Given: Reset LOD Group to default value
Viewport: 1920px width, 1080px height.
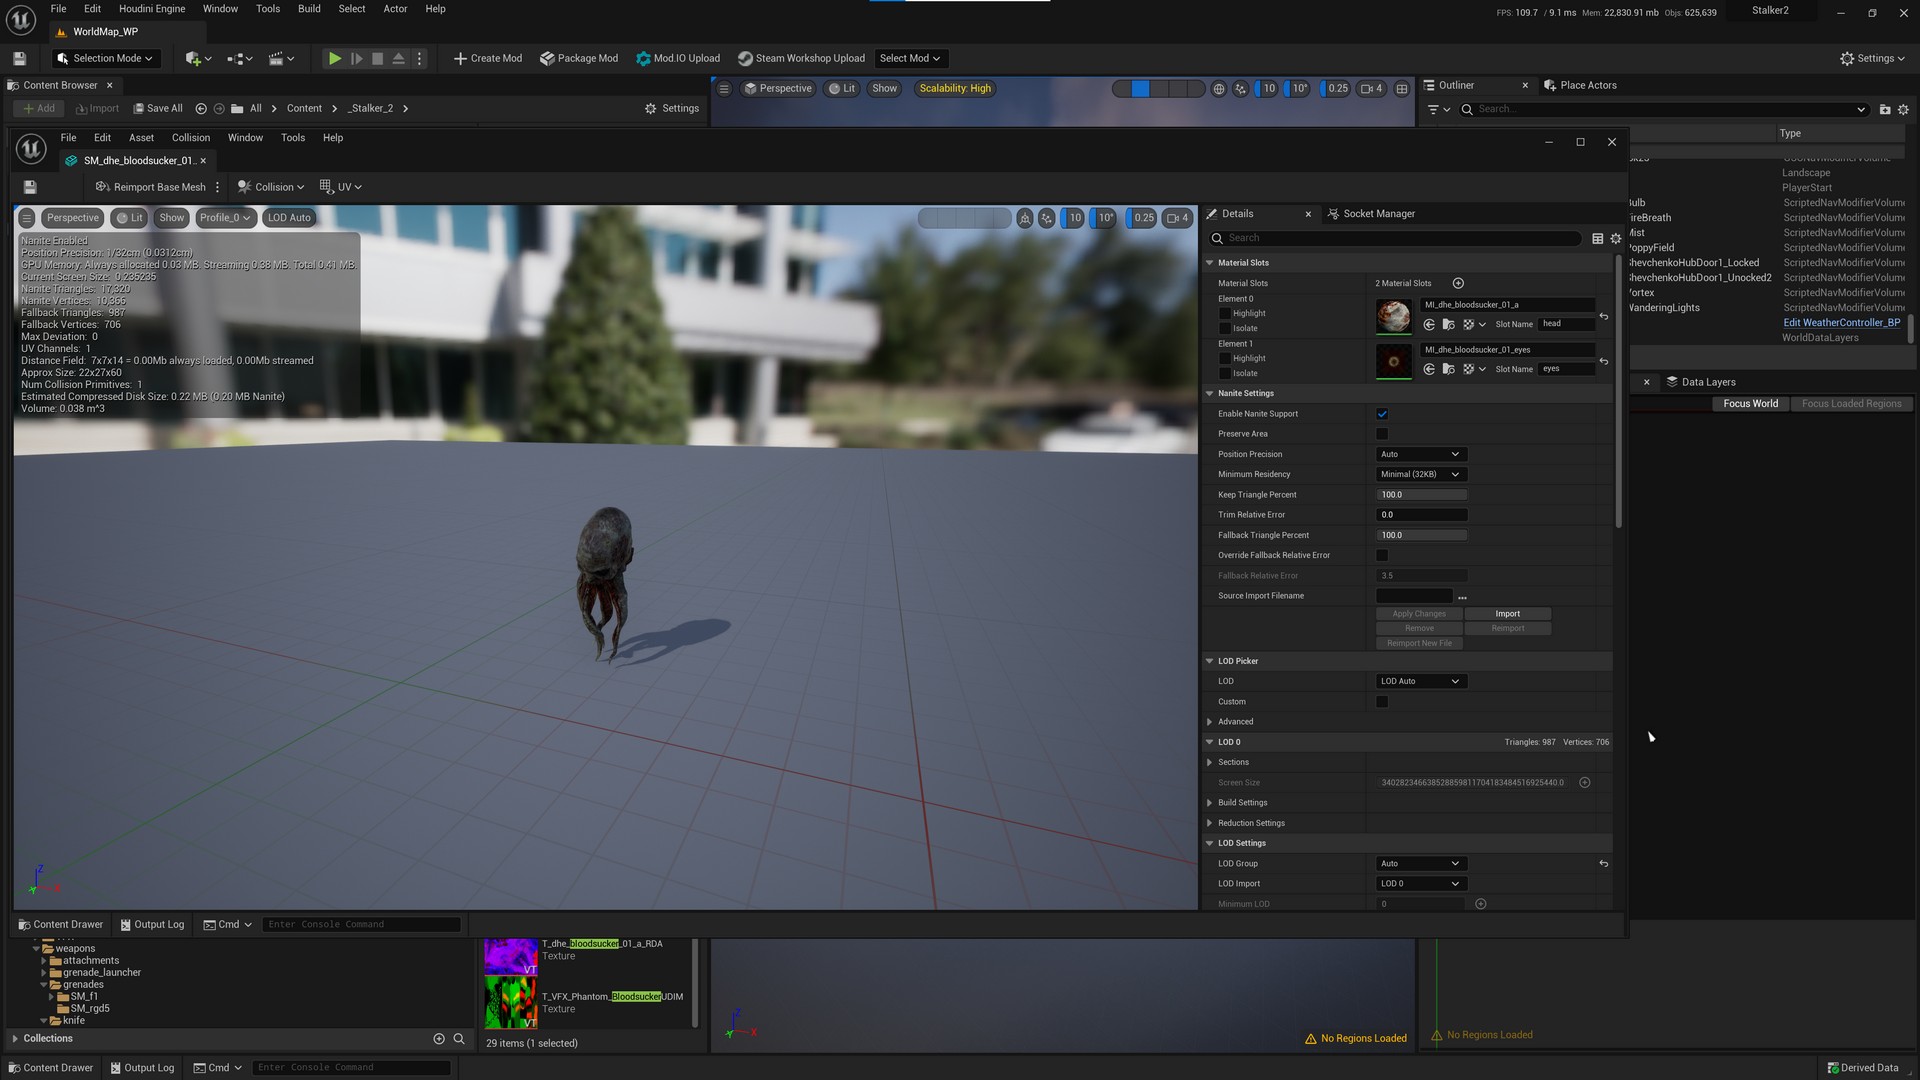Looking at the screenshot, I should tap(1604, 864).
